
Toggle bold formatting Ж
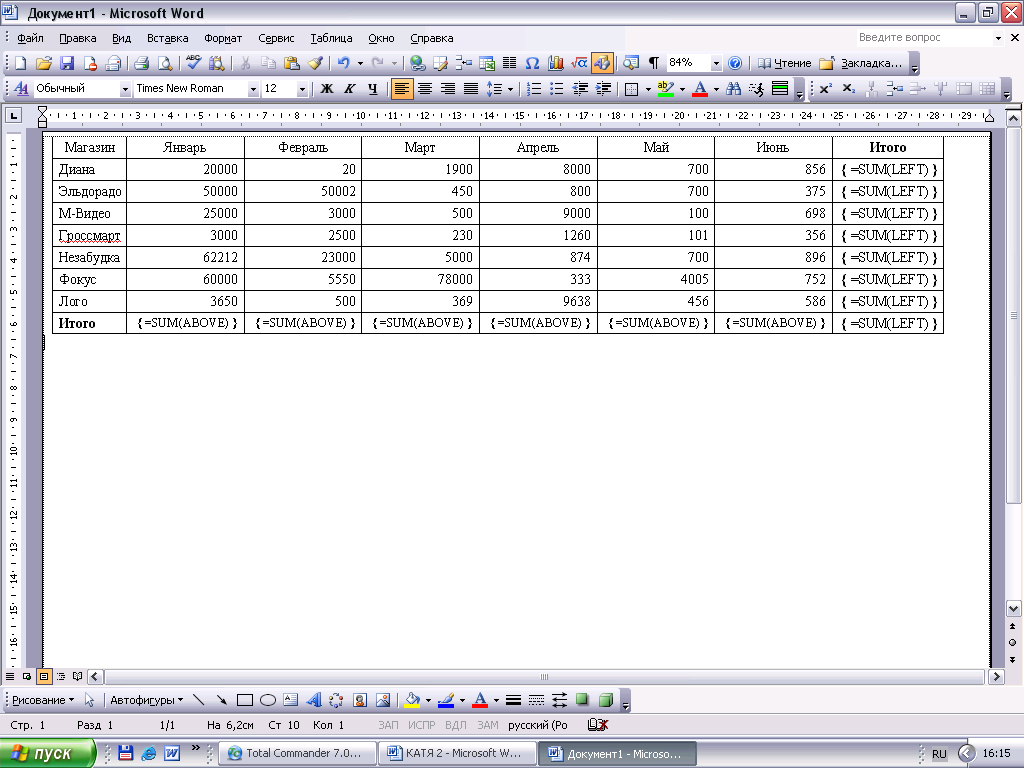pyautogui.click(x=327, y=89)
